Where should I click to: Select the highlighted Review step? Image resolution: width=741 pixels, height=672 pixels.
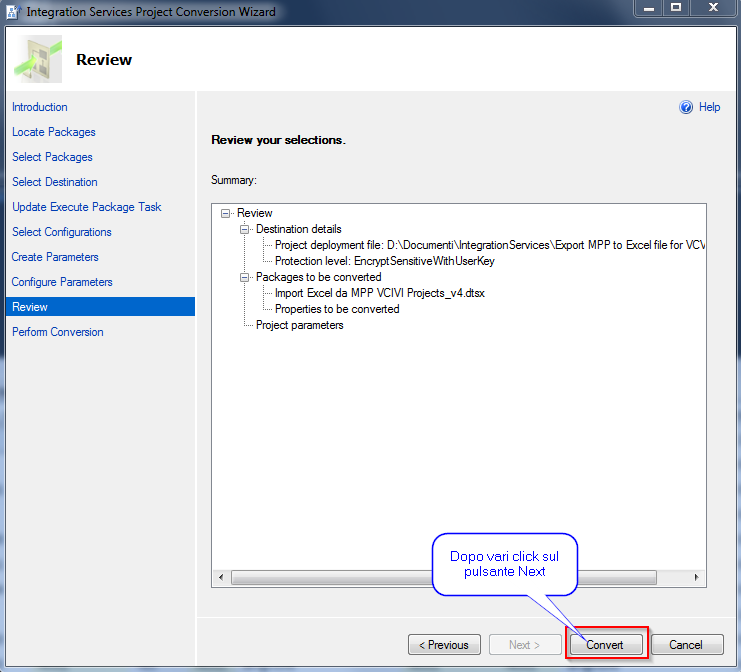[x=101, y=307]
